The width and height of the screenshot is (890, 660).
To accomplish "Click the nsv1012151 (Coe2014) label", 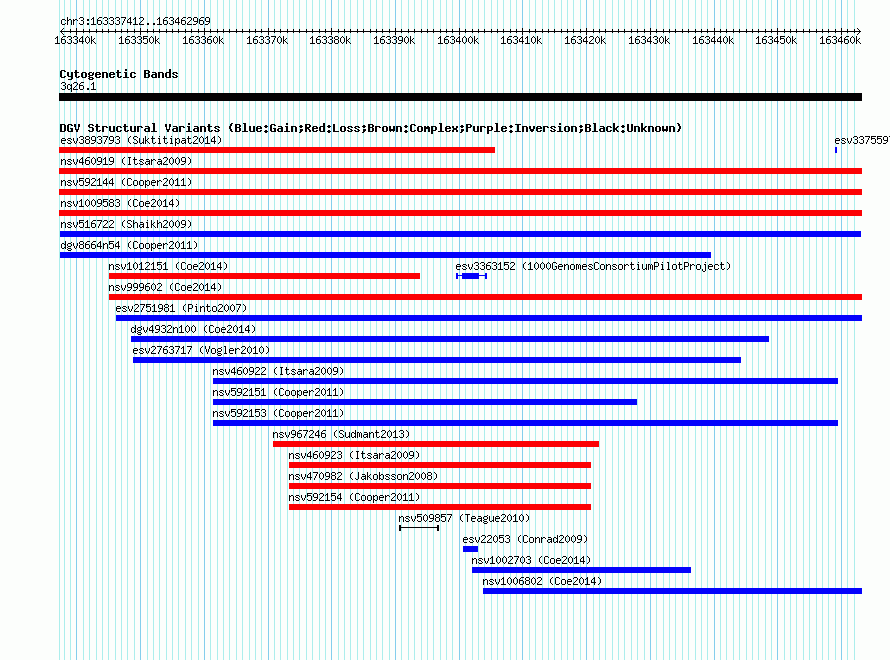I will 168,266.
